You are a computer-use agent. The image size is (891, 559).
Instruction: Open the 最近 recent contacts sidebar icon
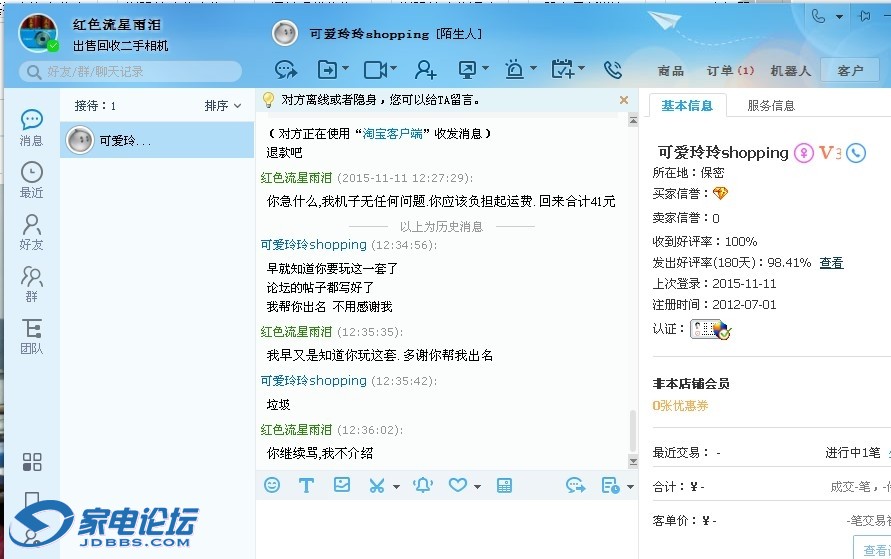pos(31,180)
